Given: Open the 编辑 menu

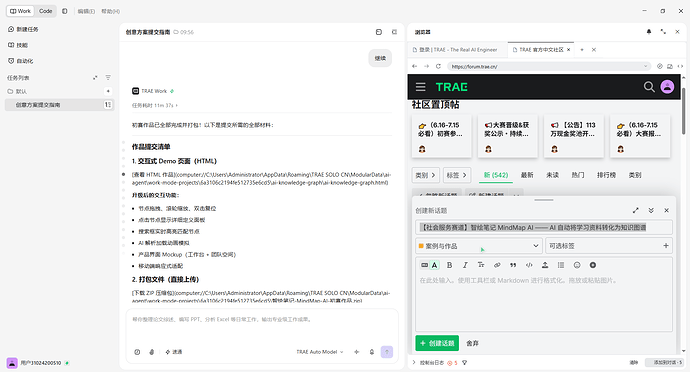Looking at the screenshot, I should tap(86, 11).
